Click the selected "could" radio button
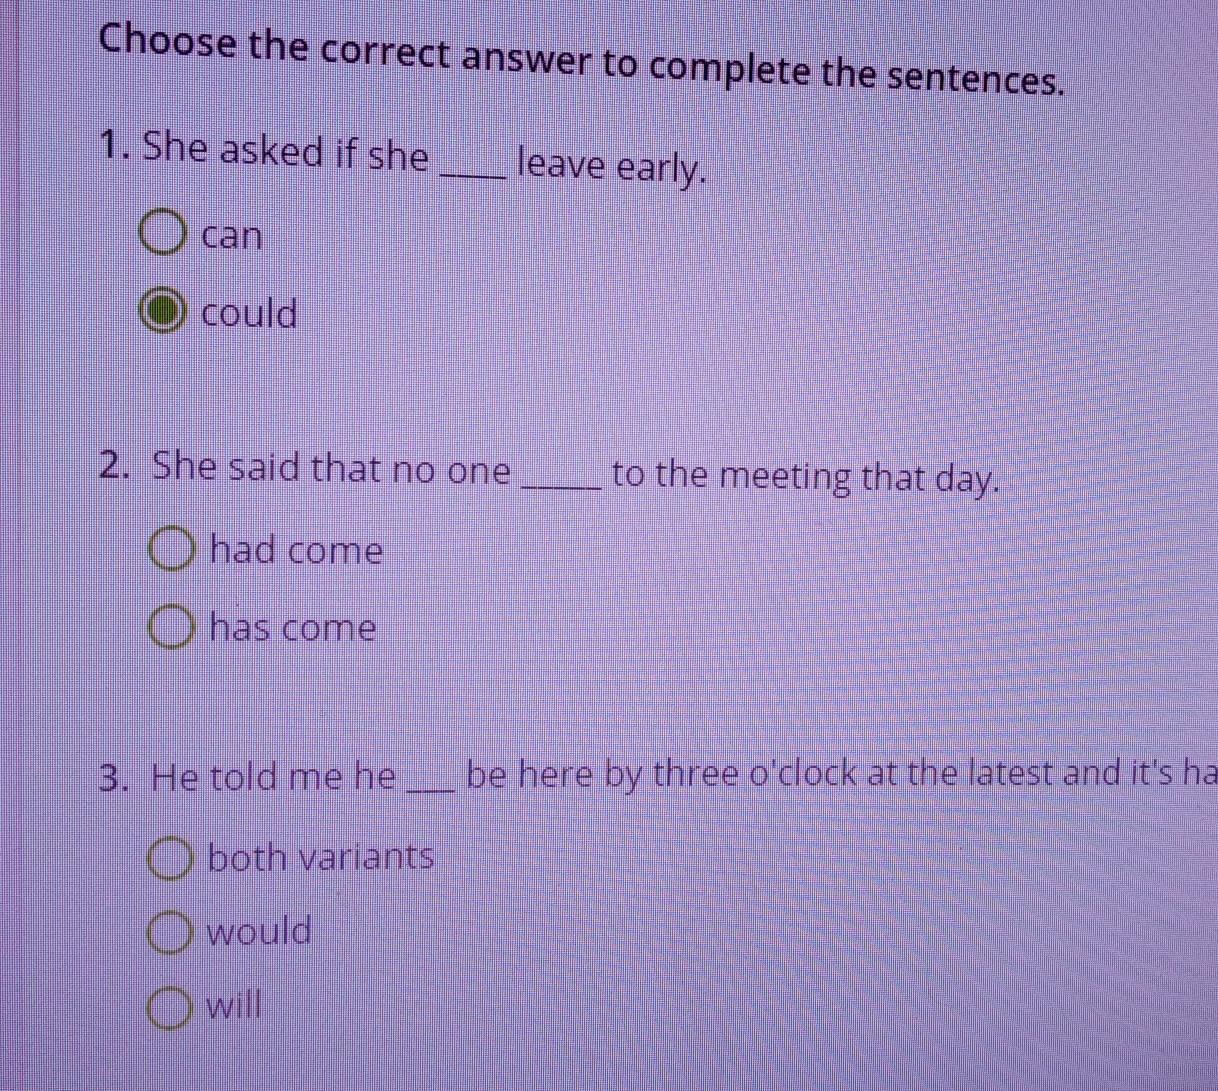Viewport: 1218px width, 1091px height. click(x=163, y=312)
